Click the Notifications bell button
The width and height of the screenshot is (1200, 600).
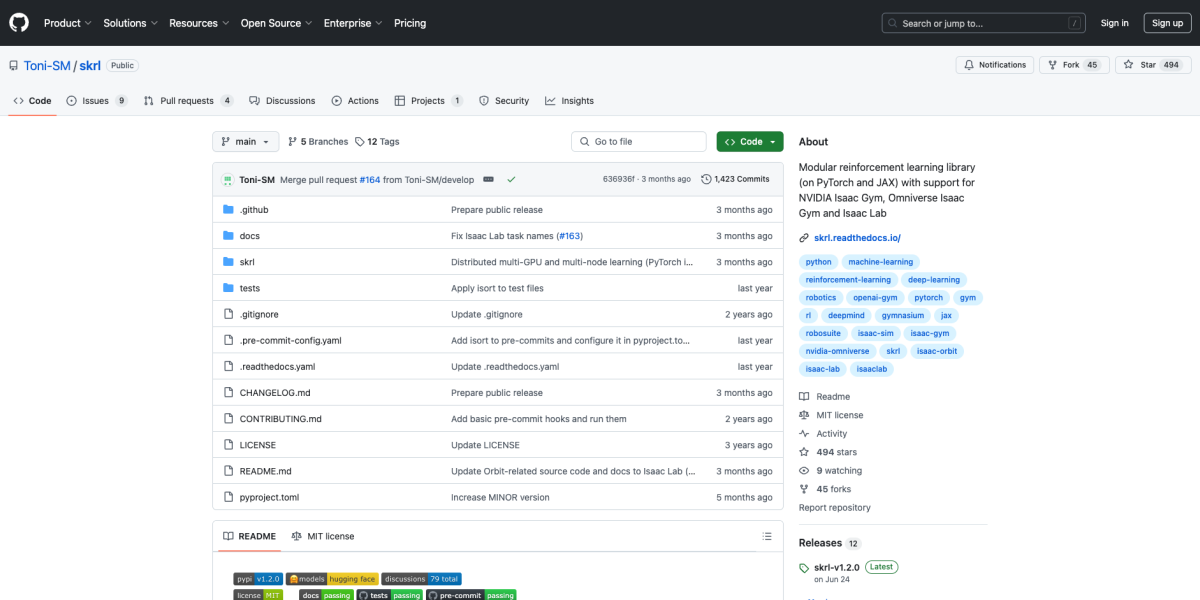[x=994, y=65]
